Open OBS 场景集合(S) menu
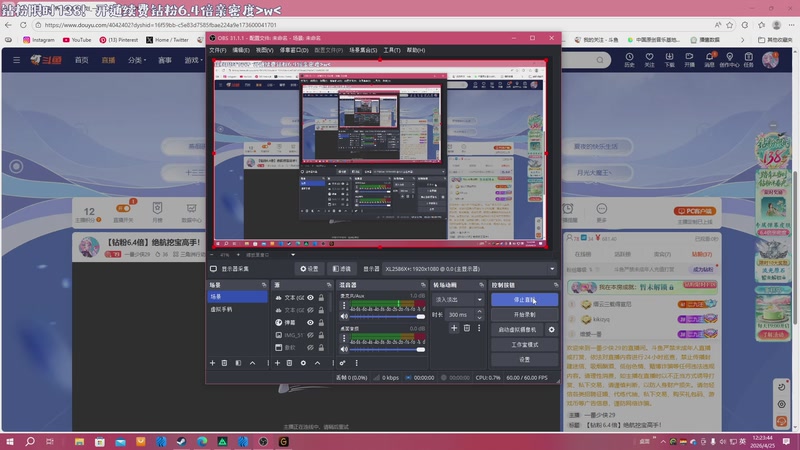The width and height of the screenshot is (800, 450). (363, 50)
